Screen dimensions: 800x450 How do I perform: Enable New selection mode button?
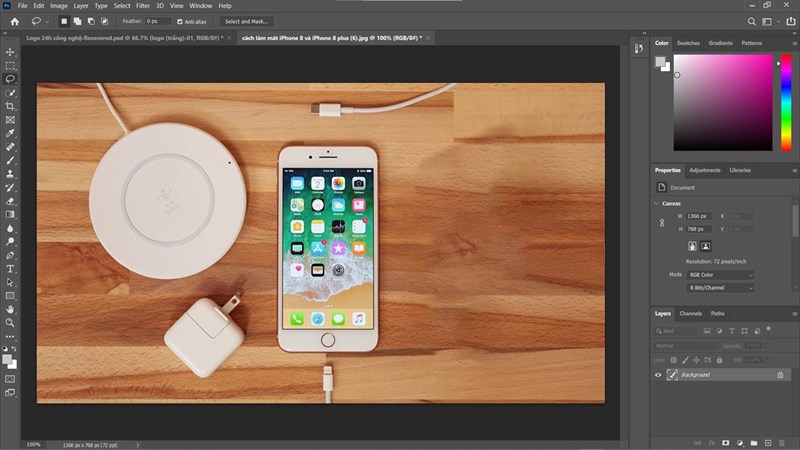(x=64, y=21)
